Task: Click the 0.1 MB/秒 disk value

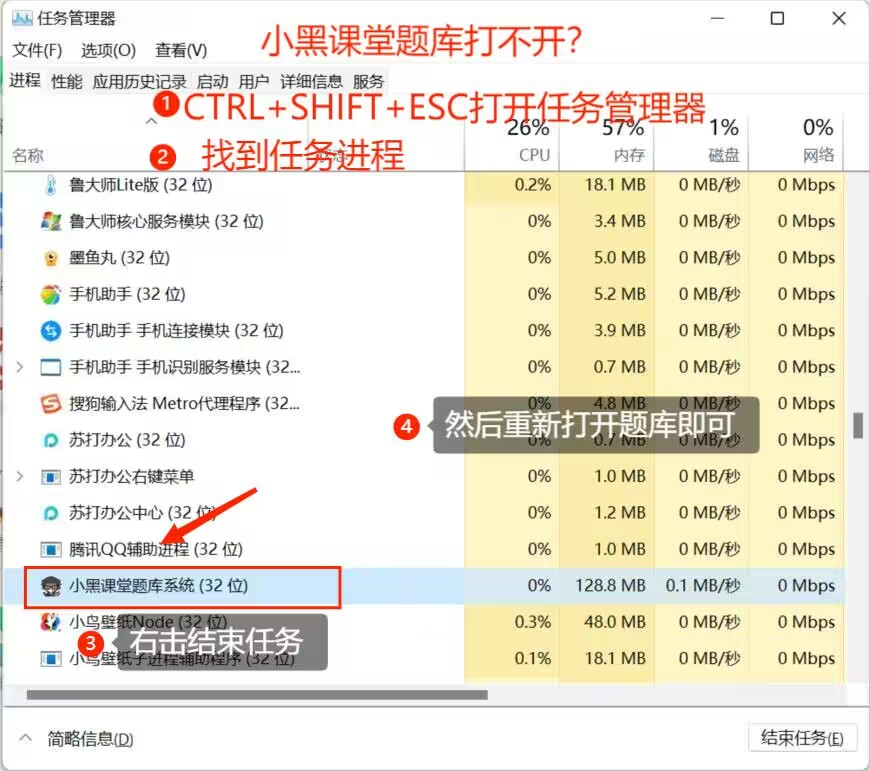Action: 703,586
